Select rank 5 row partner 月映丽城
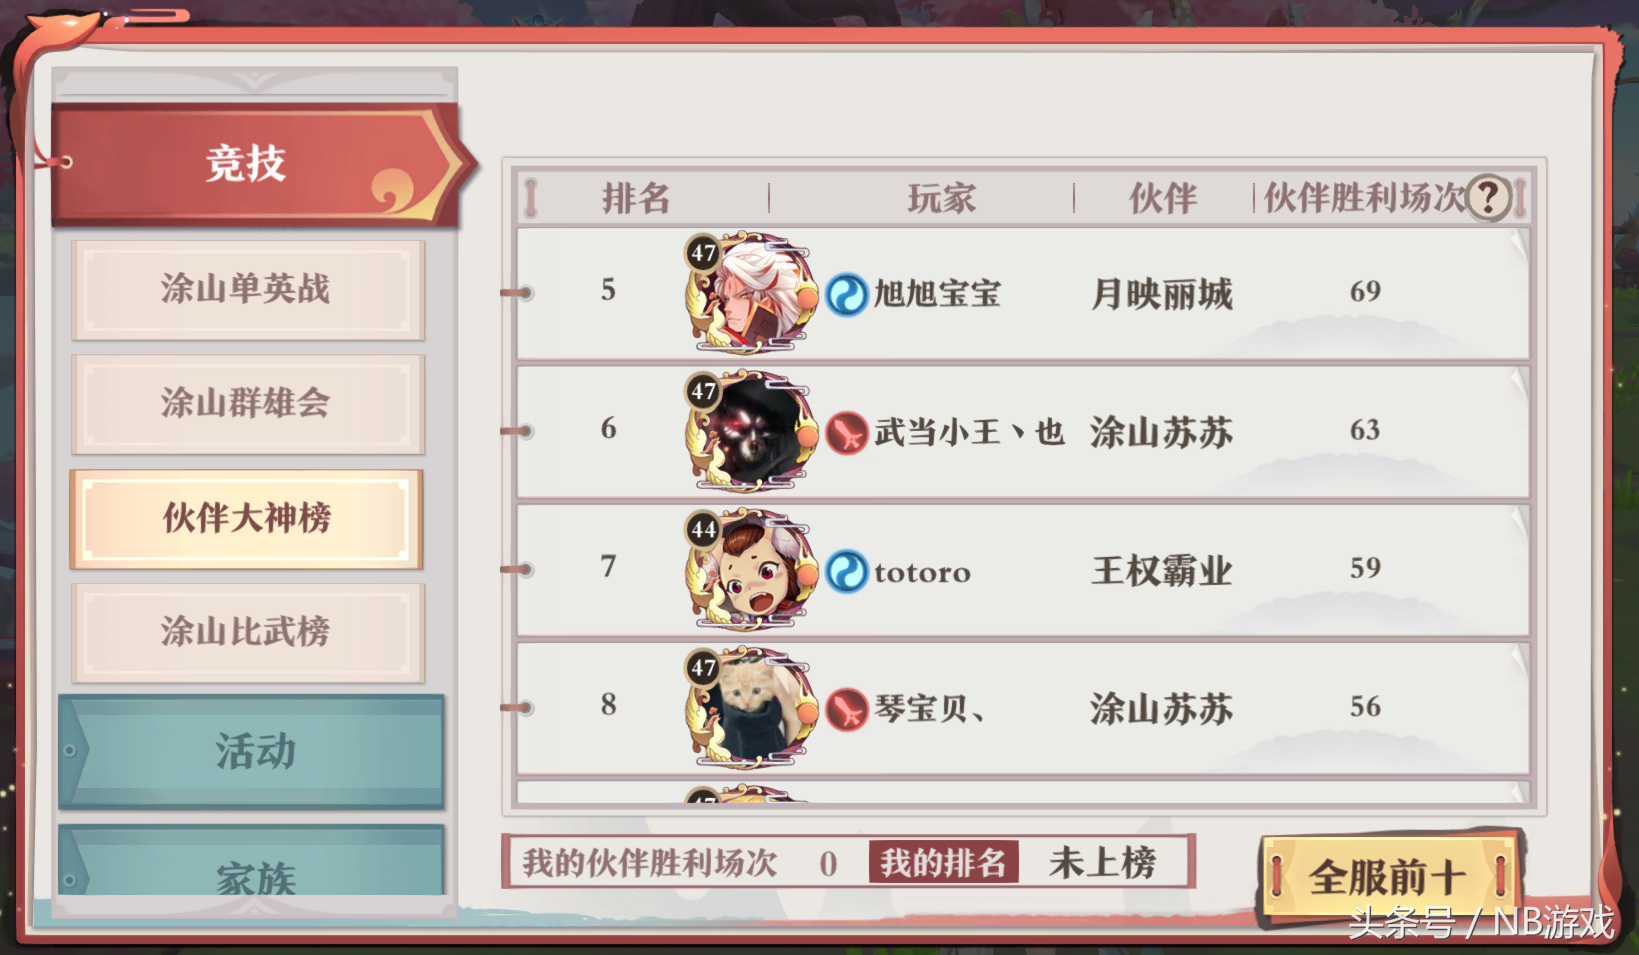 (x=1161, y=294)
